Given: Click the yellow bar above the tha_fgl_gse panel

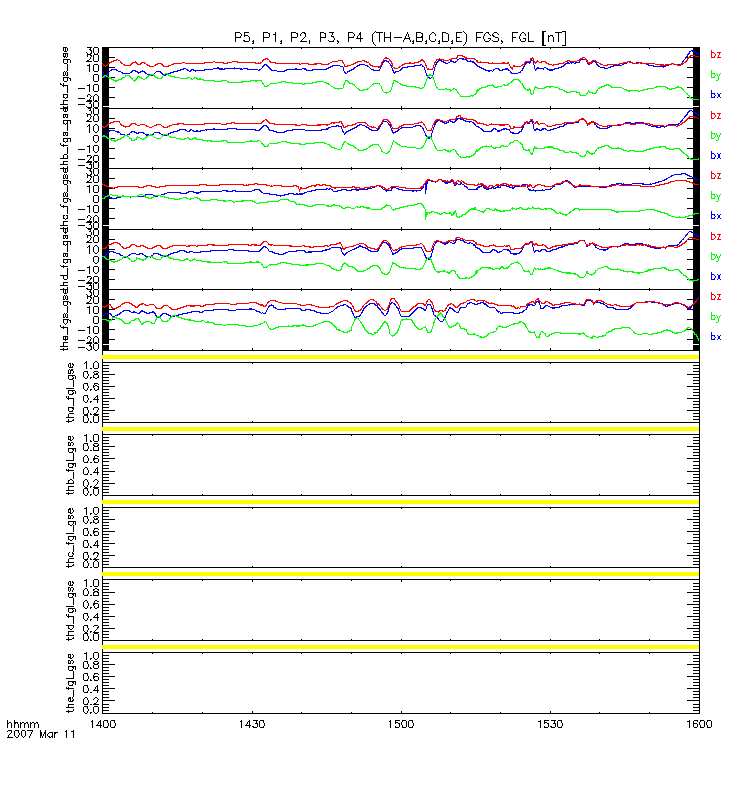Looking at the screenshot, I should (401, 357).
